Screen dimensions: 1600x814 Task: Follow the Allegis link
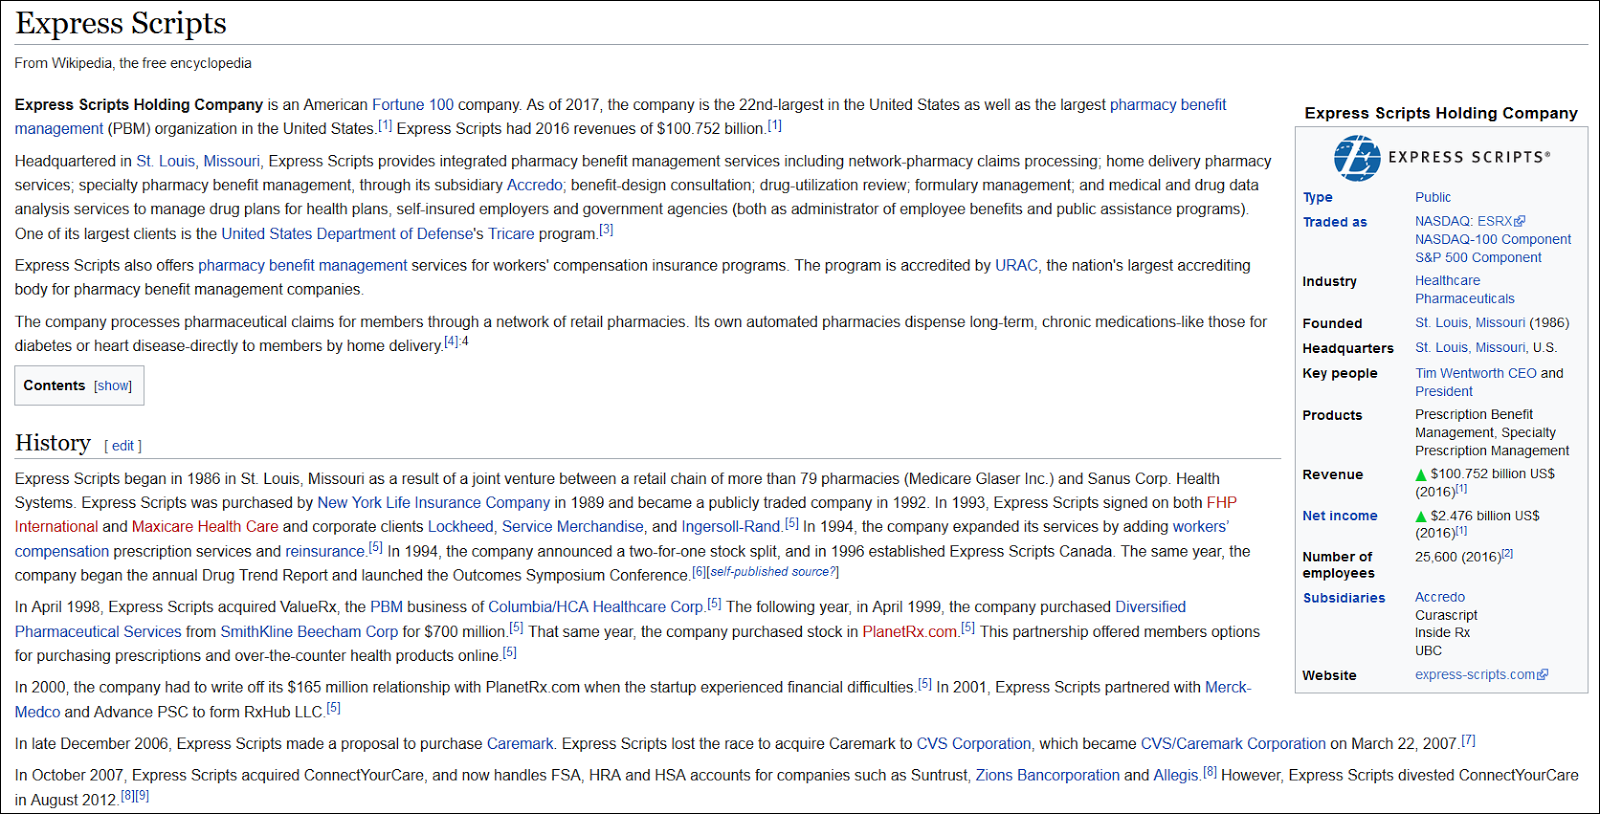click(1175, 776)
